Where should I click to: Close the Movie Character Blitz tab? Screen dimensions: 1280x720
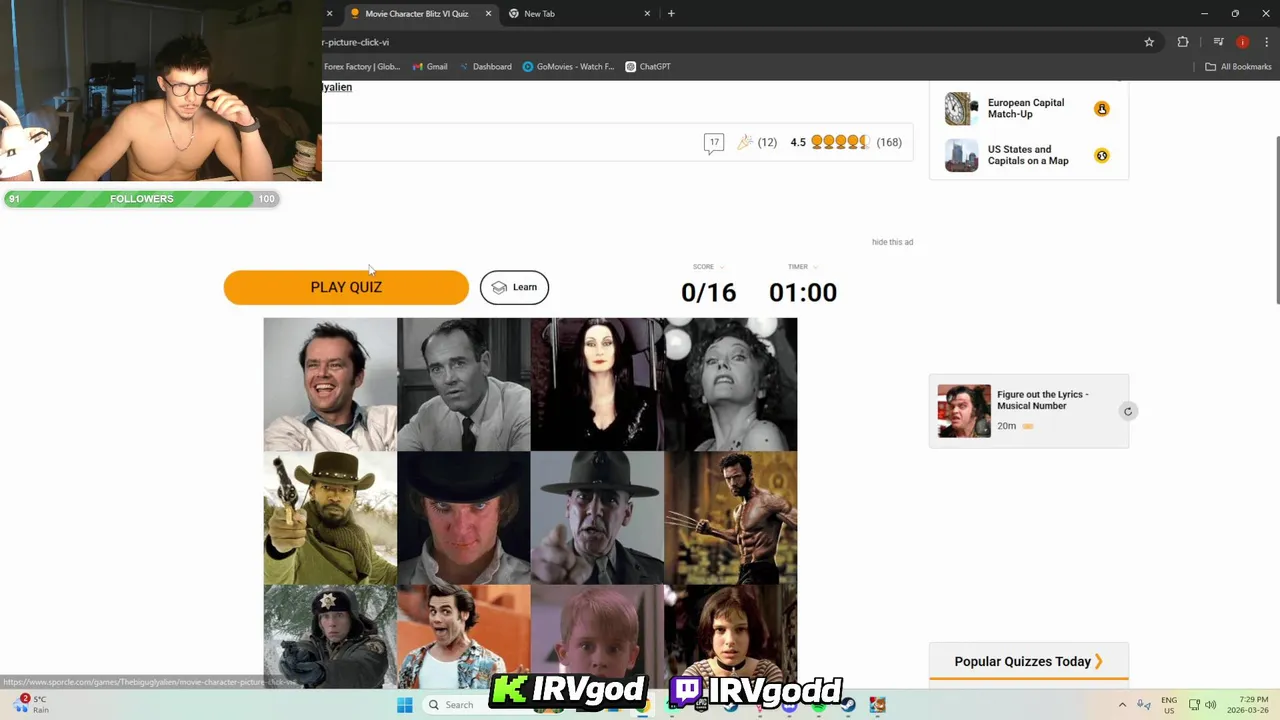pyautogui.click(x=488, y=14)
